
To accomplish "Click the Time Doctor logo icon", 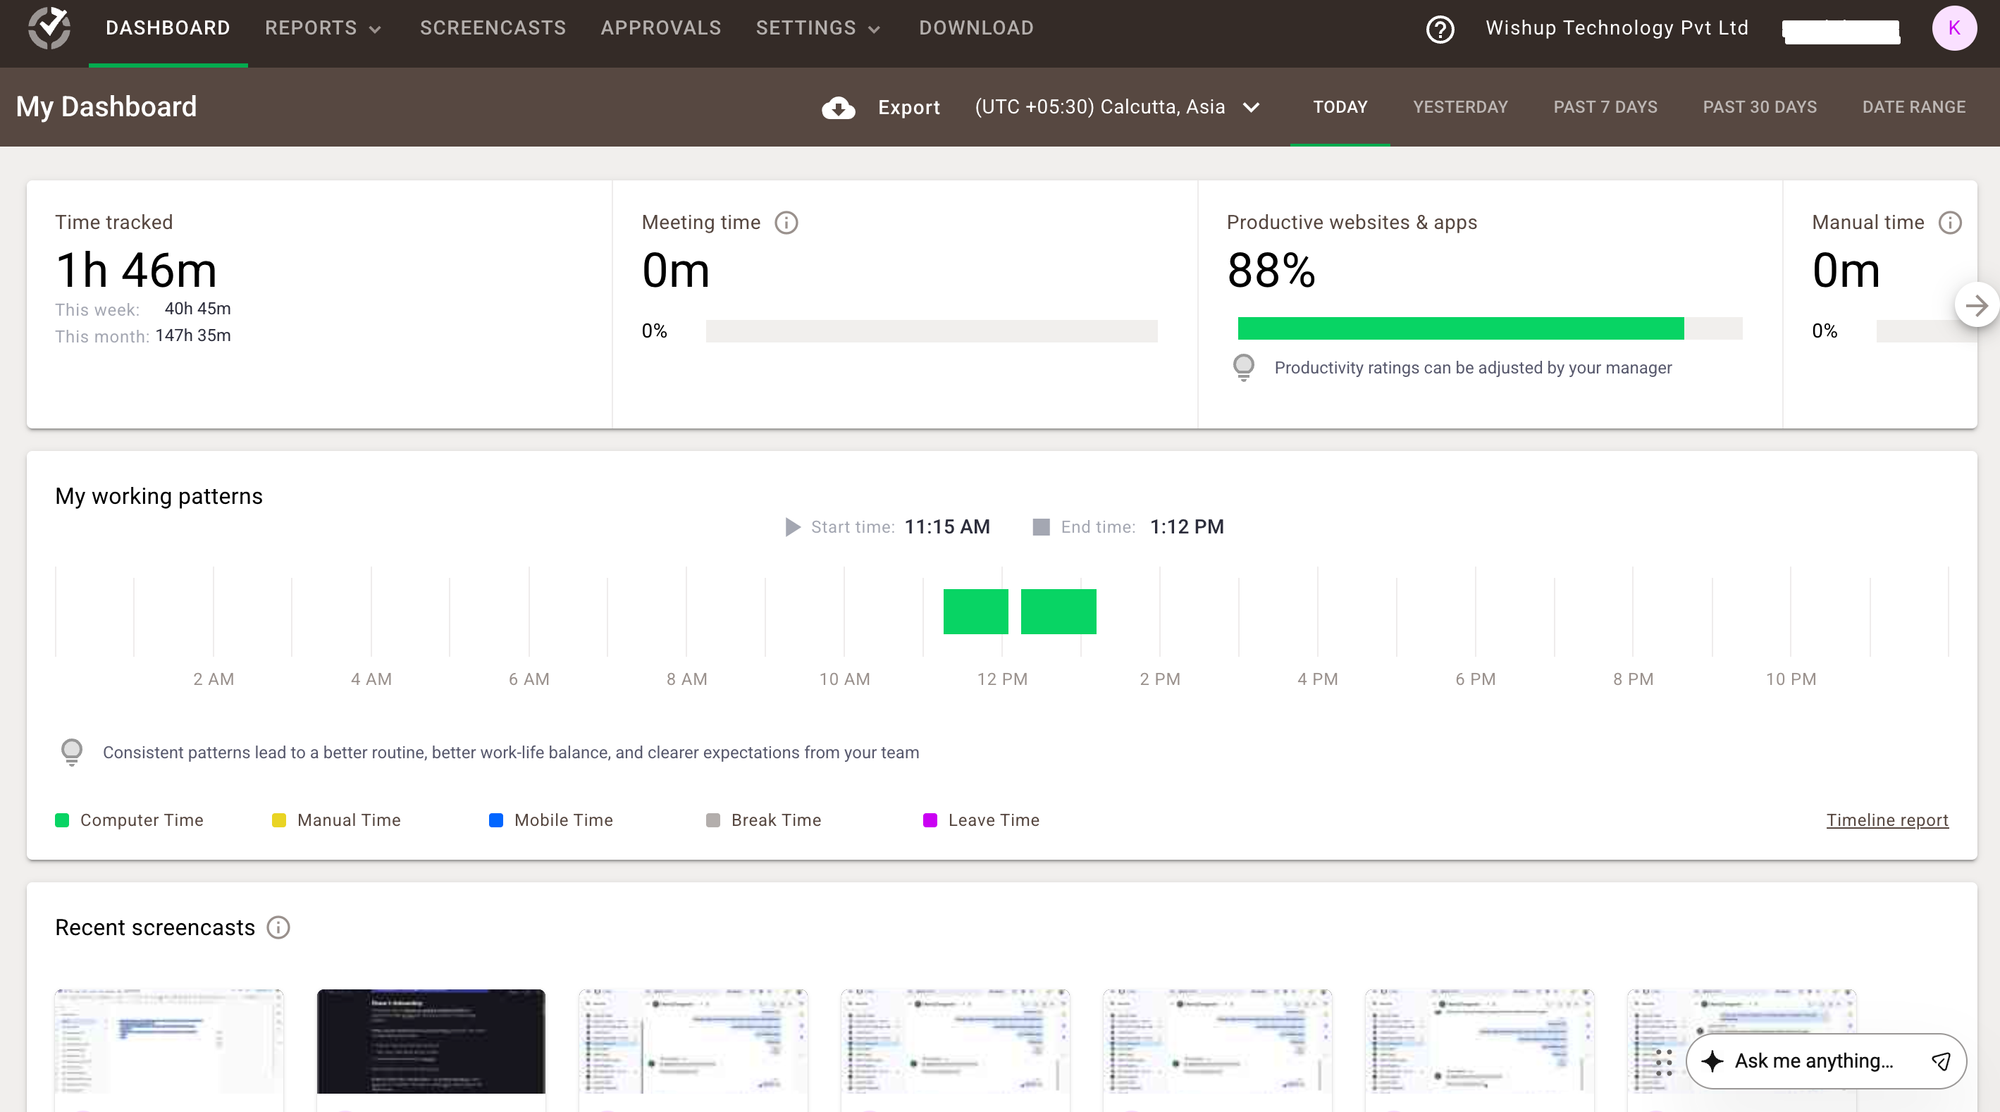I will pyautogui.click(x=49, y=28).
